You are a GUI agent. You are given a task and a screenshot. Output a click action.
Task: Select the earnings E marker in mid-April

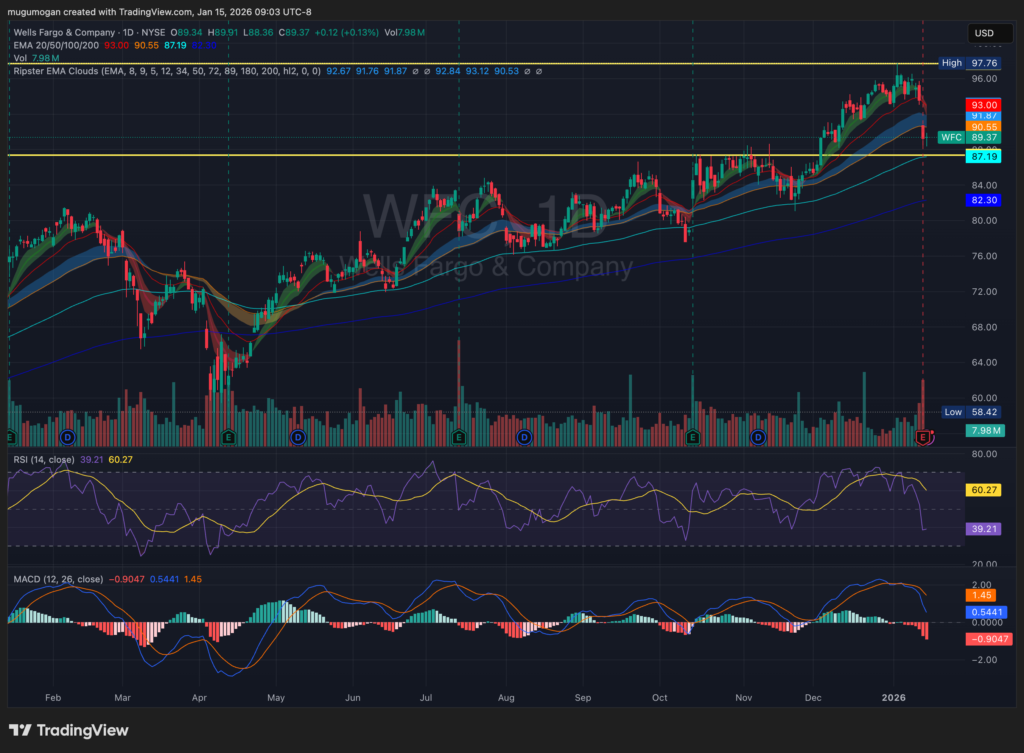click(229, 437)
